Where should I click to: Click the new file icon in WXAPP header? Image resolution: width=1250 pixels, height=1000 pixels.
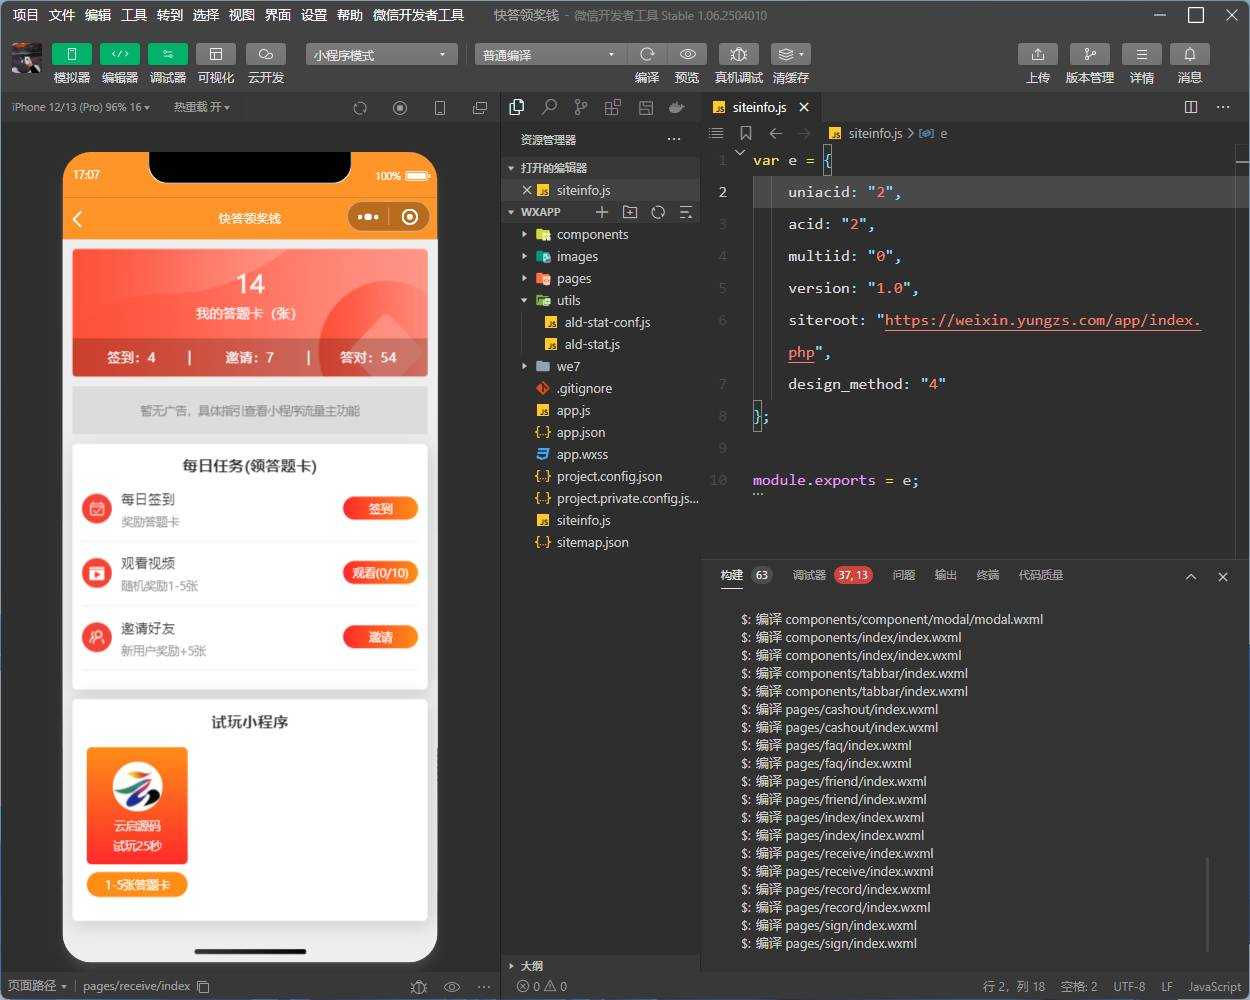pos(602,212)
